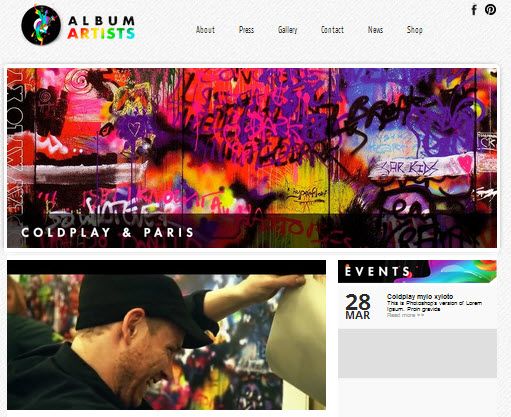Image resolution: width=511 pixels, height=417 pixels.
Task: Open the photo of man in black cap
Action: pyautogui.click(x=166, y=342)
